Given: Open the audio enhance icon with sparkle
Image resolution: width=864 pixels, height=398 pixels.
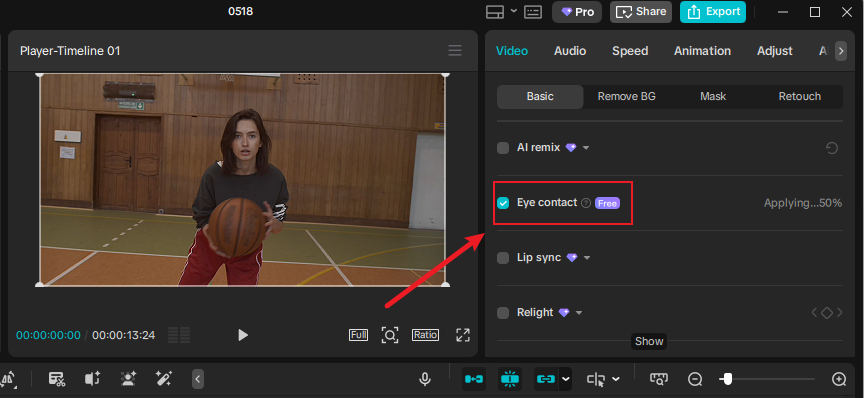Looking at the screenshot, I should pyautogui.click(x=93, y=379).
